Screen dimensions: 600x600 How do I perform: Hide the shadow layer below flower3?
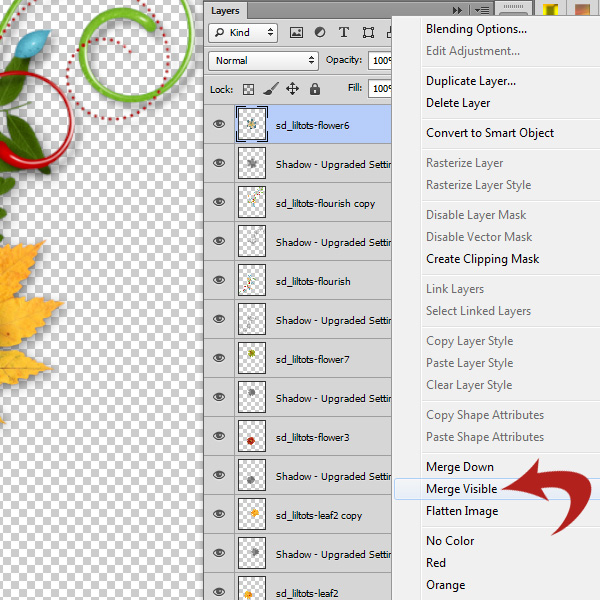pyautogui.click(x=219, y=475)
